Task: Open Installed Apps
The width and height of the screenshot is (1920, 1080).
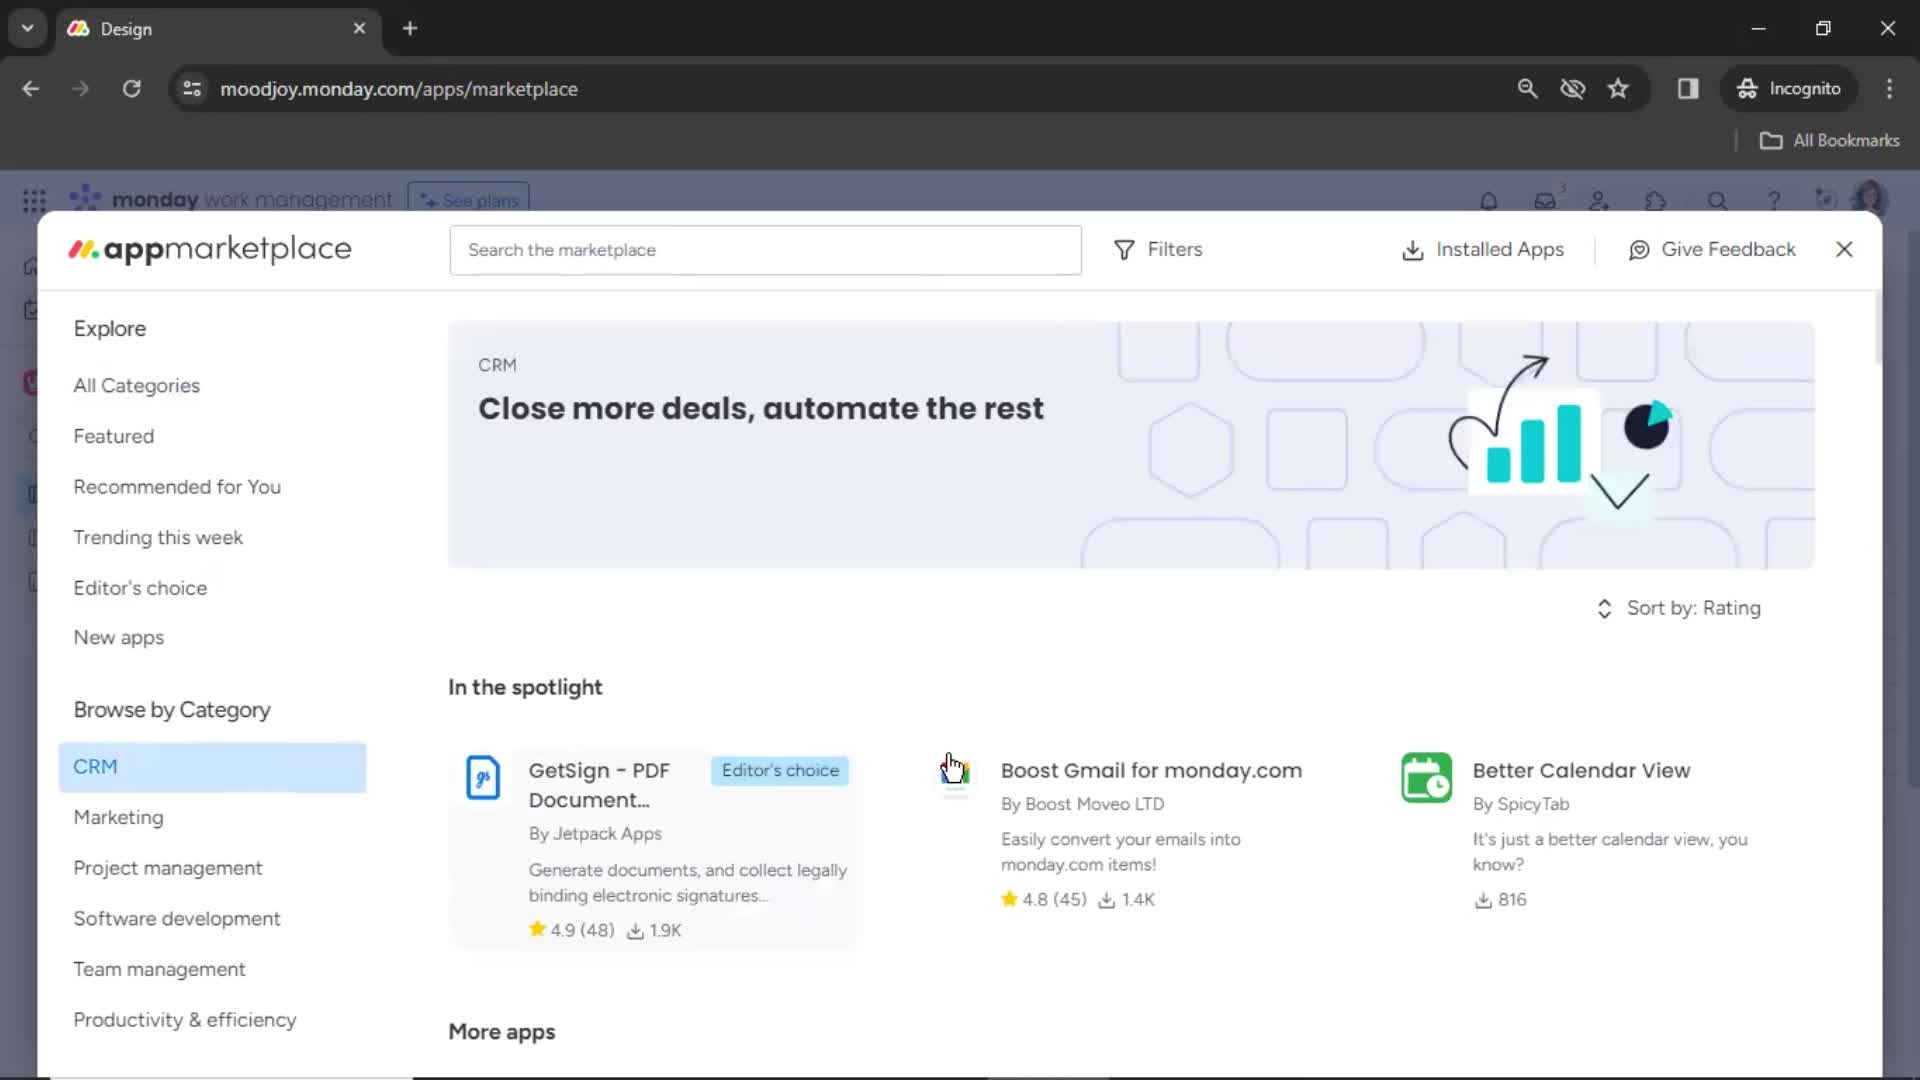Action: (1483, 250)
